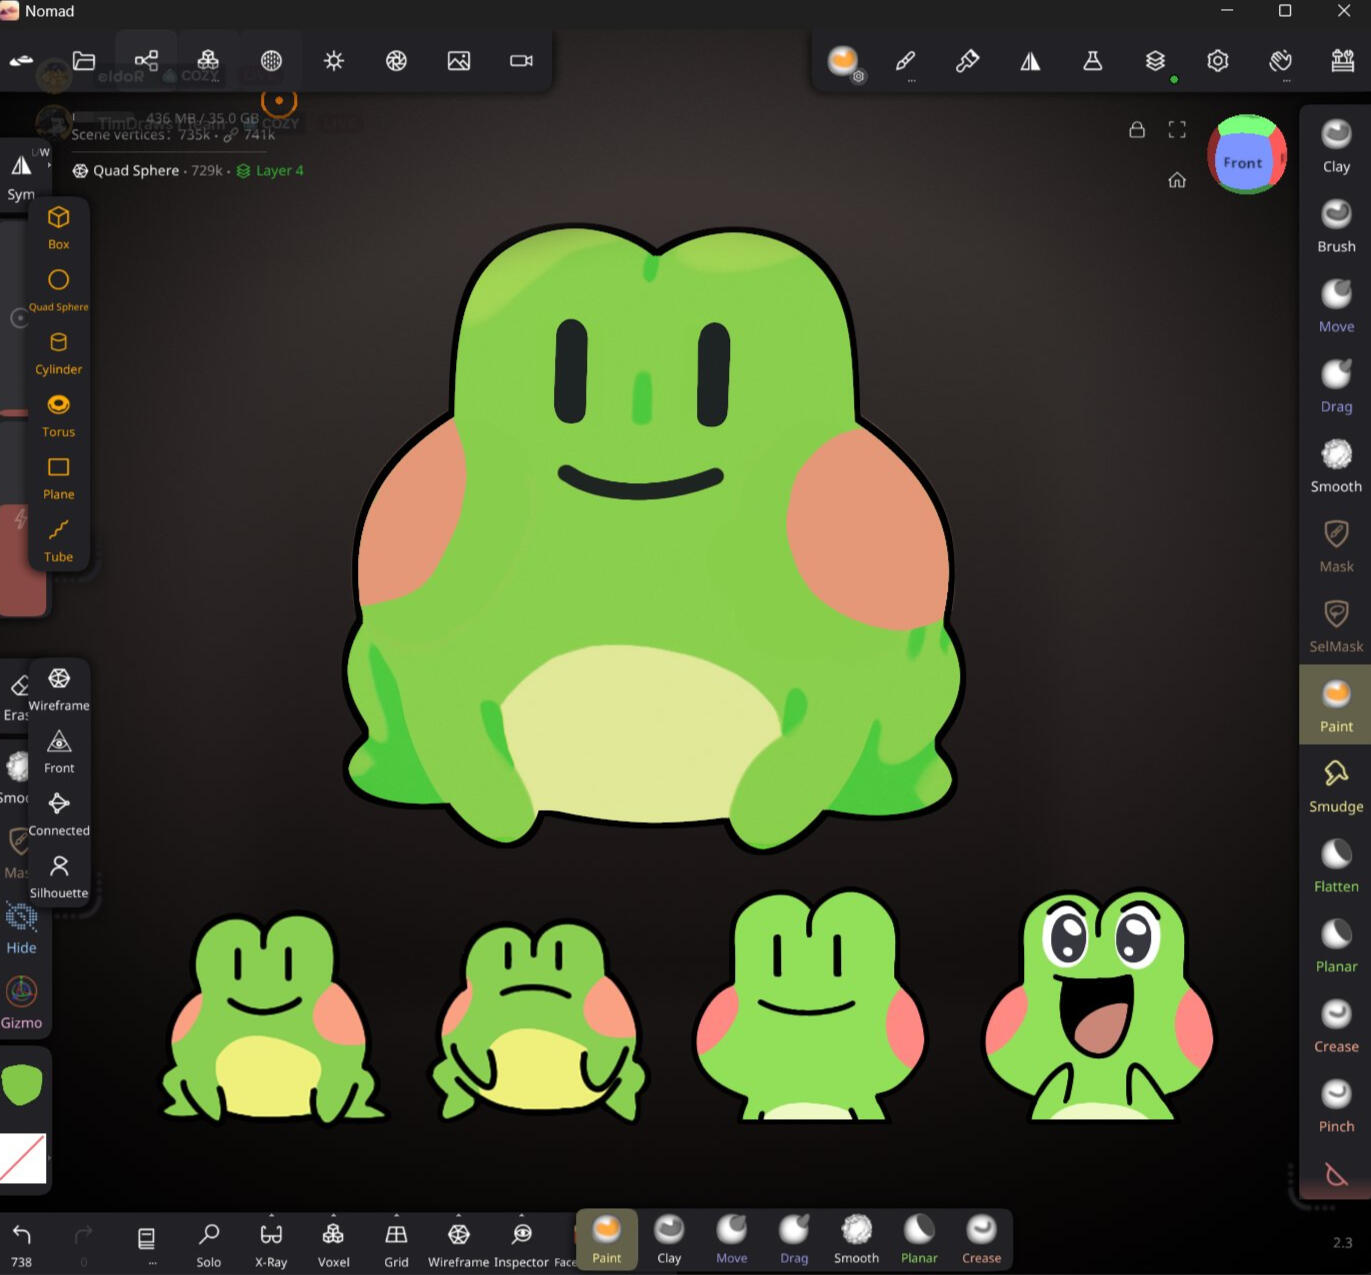Toggle the Grid display

[x=396, y=1243]
